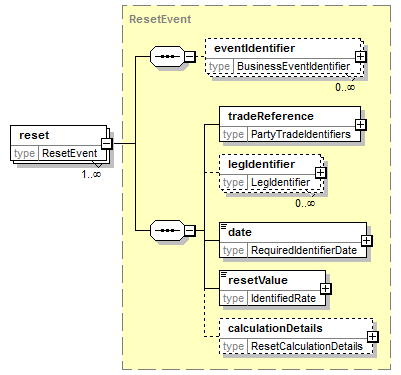The image size is (401, 375).
Task: Collapse the upper sequence compositor minus box
Action: tap(189, 57)
